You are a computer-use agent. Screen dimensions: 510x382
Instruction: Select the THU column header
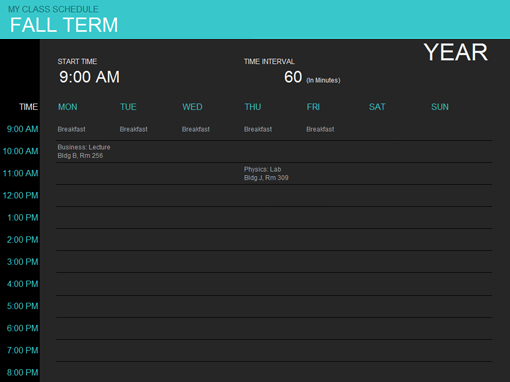click(x=253, y=107)
